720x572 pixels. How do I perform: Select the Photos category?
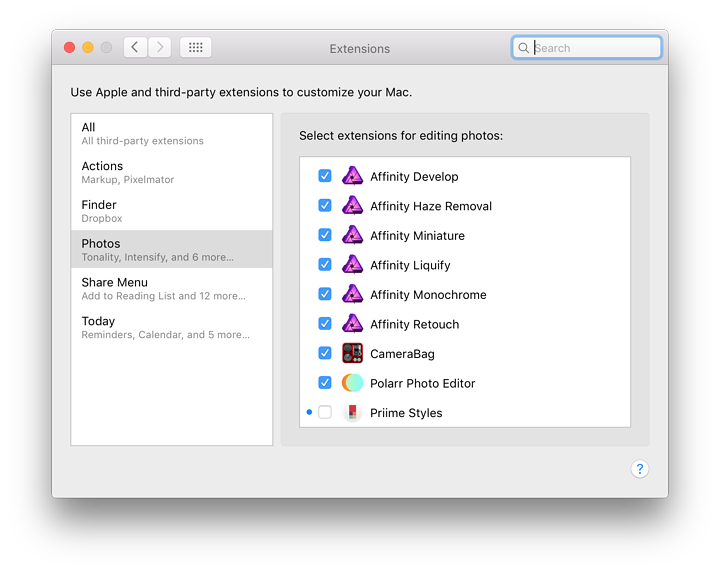tap(172, 250)
